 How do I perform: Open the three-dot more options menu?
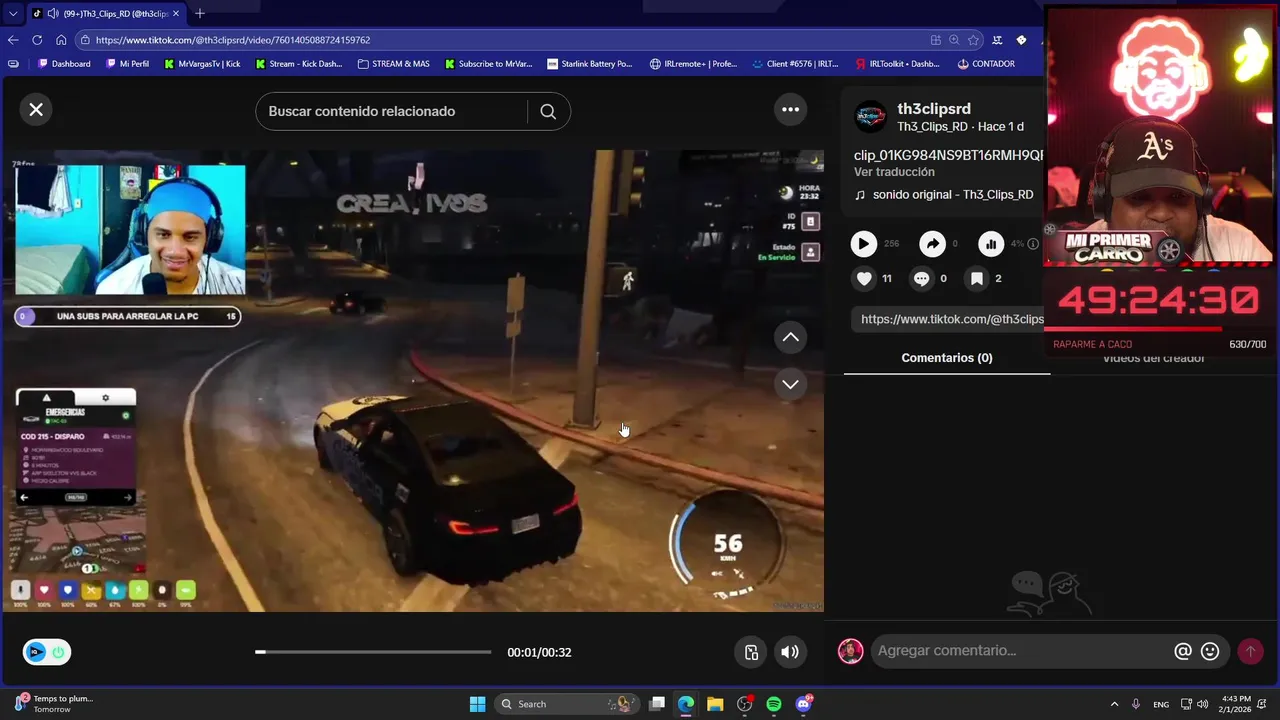click(791, 110)
